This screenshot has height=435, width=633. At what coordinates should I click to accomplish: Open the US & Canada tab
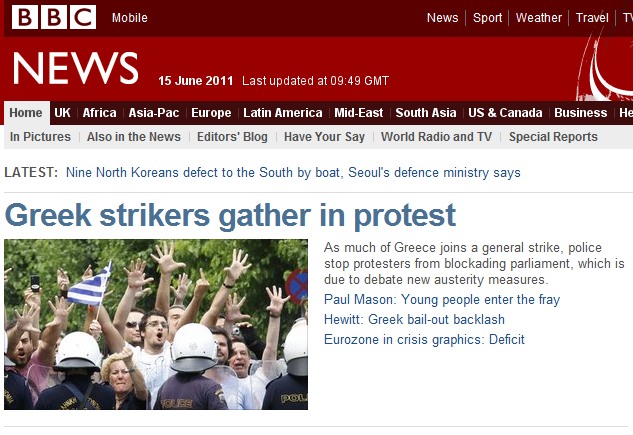point(505,113)
